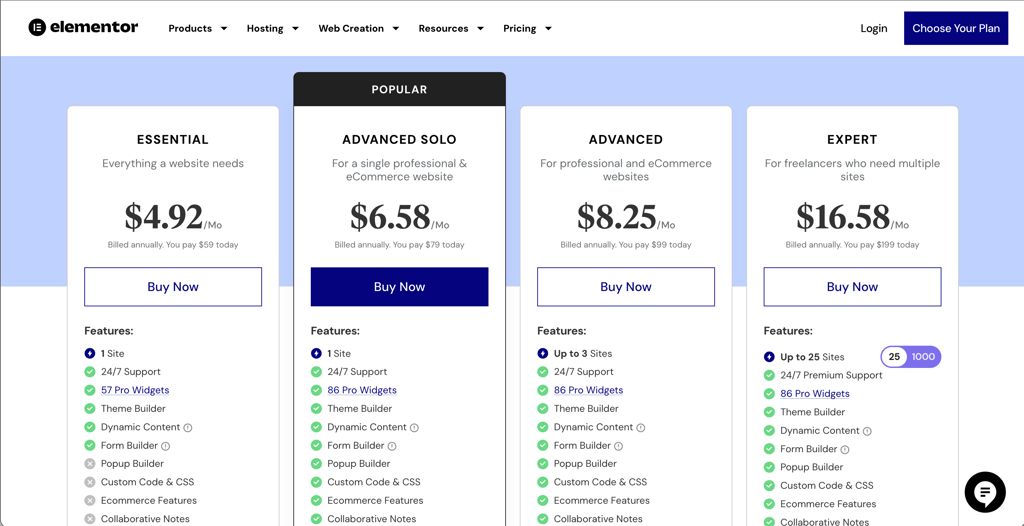Viewport: 1024px width, 526px height.
Task: Click the $4.92 price
Action: pos(164,217)
